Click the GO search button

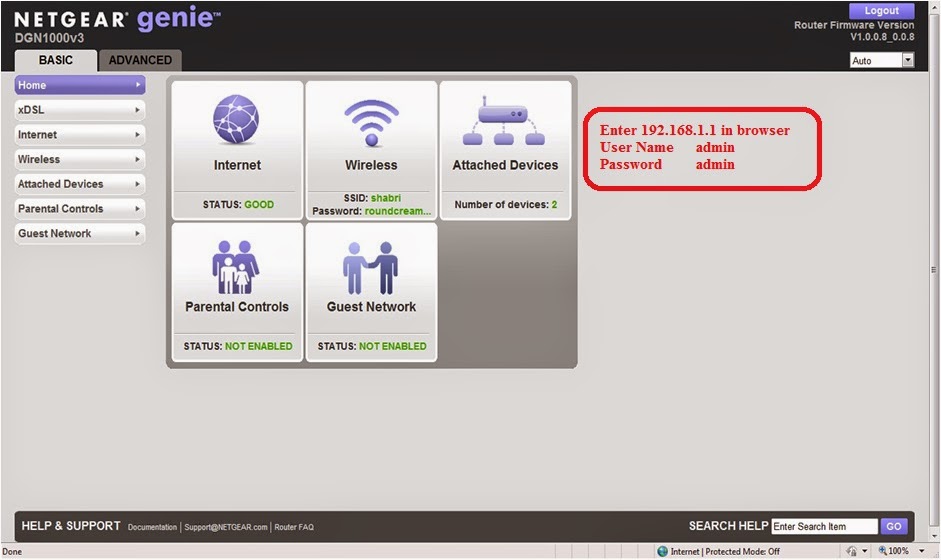tap(894, 526)
